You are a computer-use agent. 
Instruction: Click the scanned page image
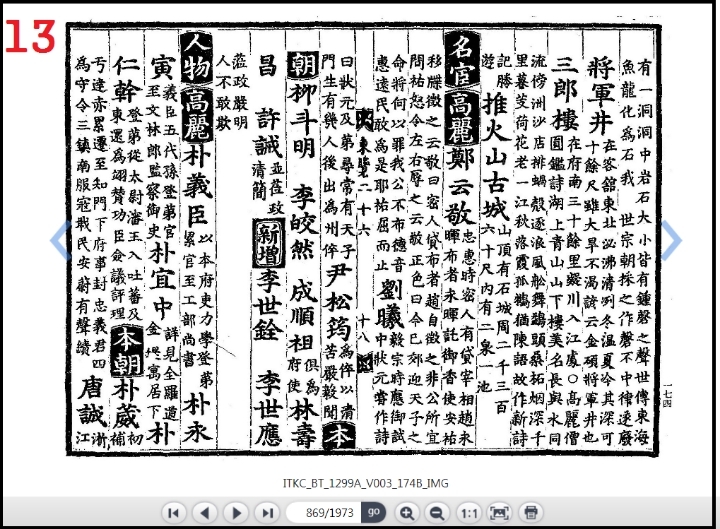(363, 239)
